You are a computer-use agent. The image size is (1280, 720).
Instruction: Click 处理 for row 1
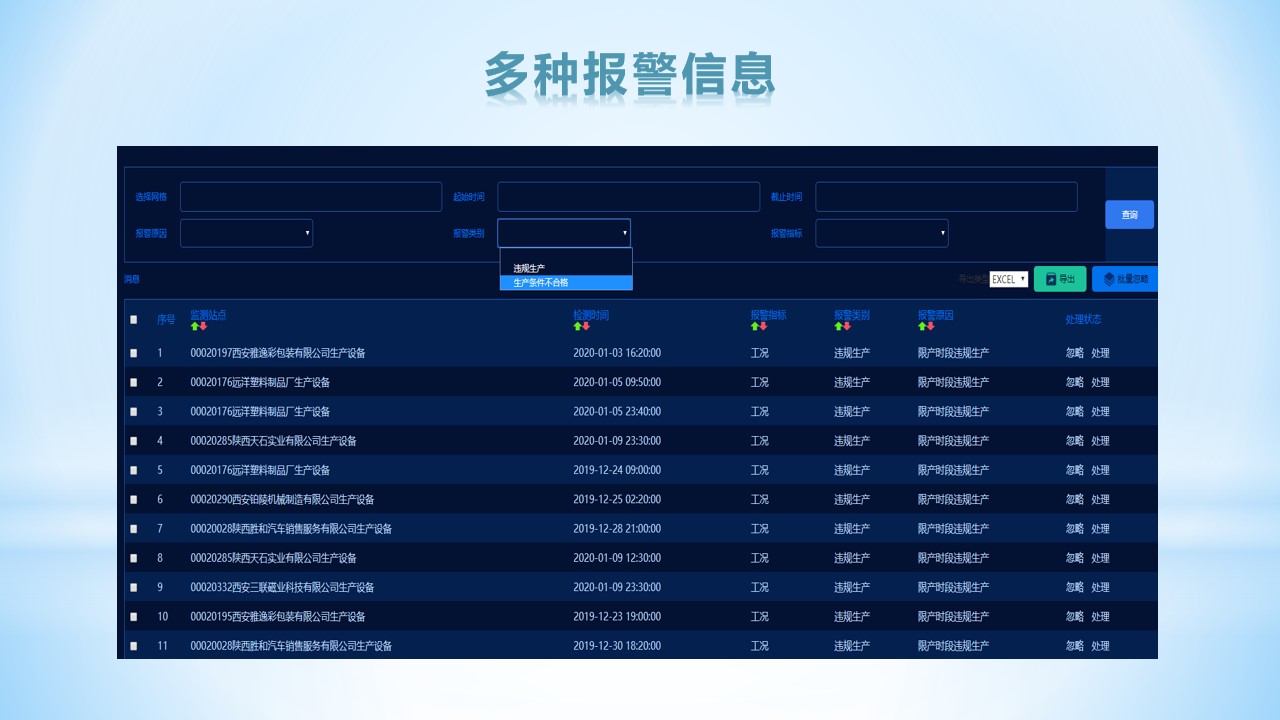[1100, 353]
